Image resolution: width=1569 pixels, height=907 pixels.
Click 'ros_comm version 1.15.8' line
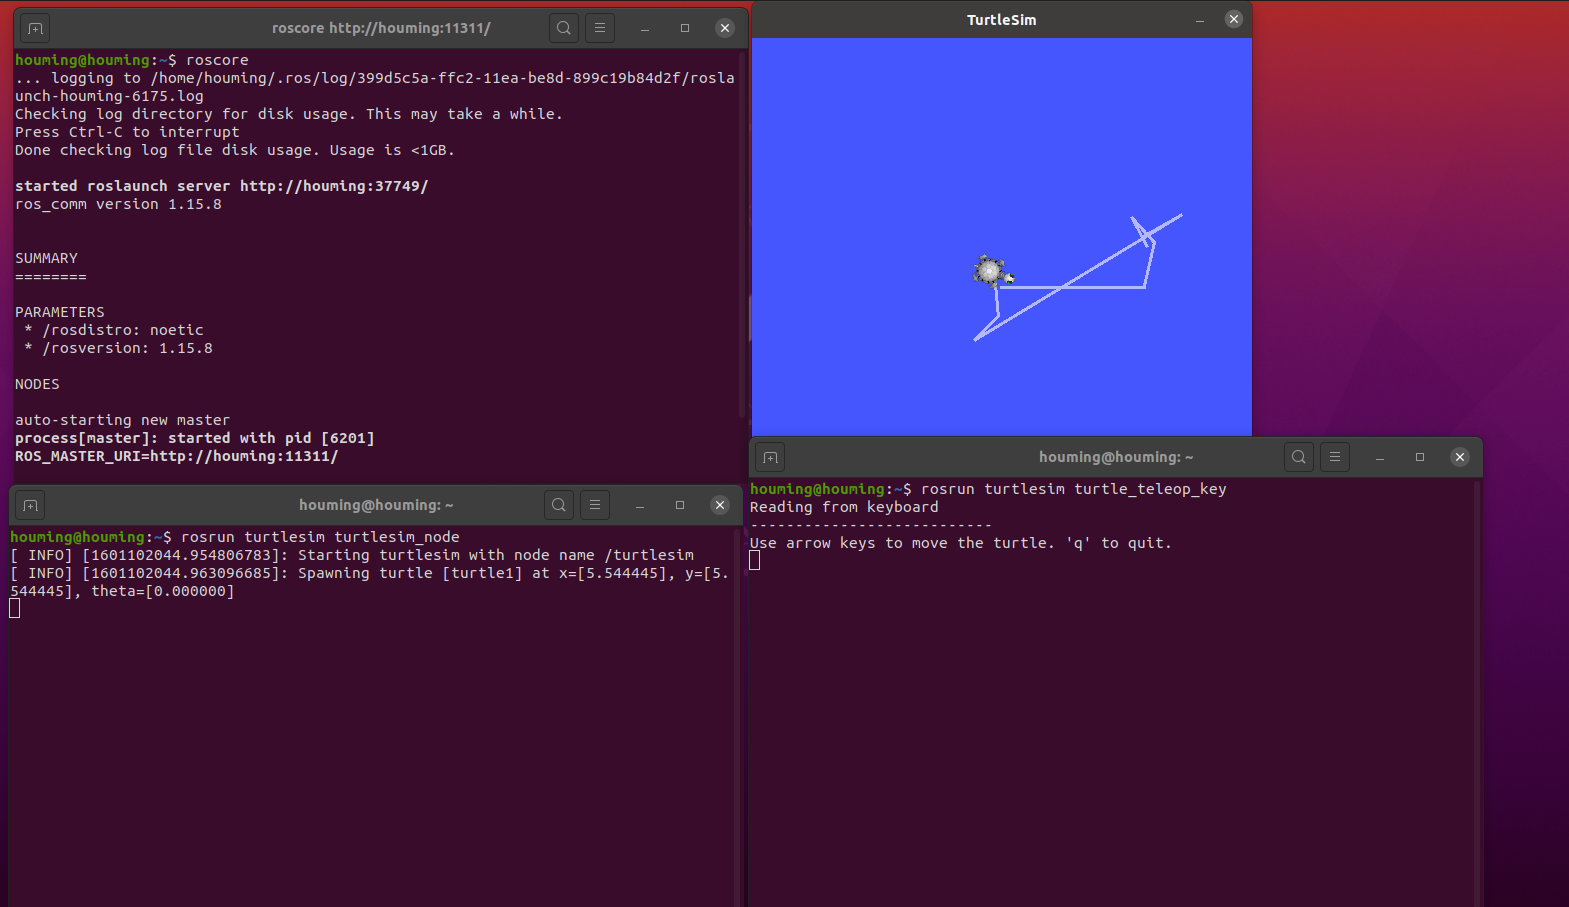[118, 204]
